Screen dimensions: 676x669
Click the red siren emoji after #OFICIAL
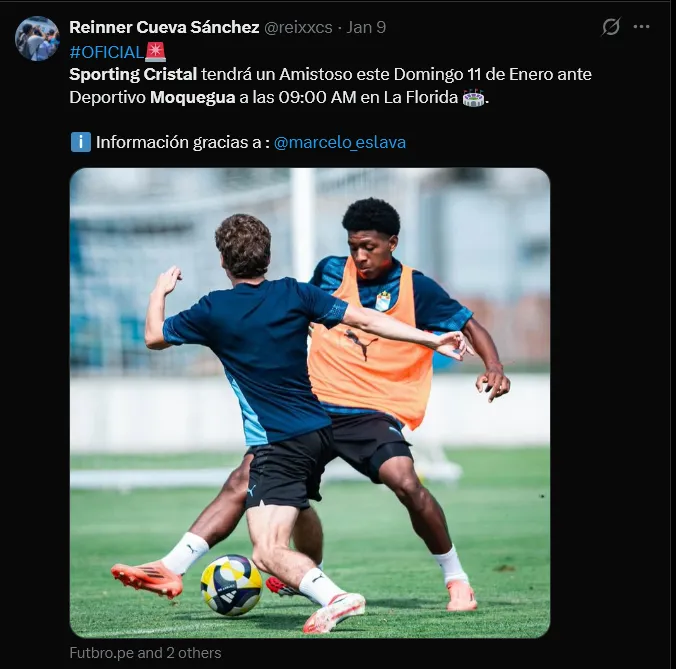click(x=155, y=52)
